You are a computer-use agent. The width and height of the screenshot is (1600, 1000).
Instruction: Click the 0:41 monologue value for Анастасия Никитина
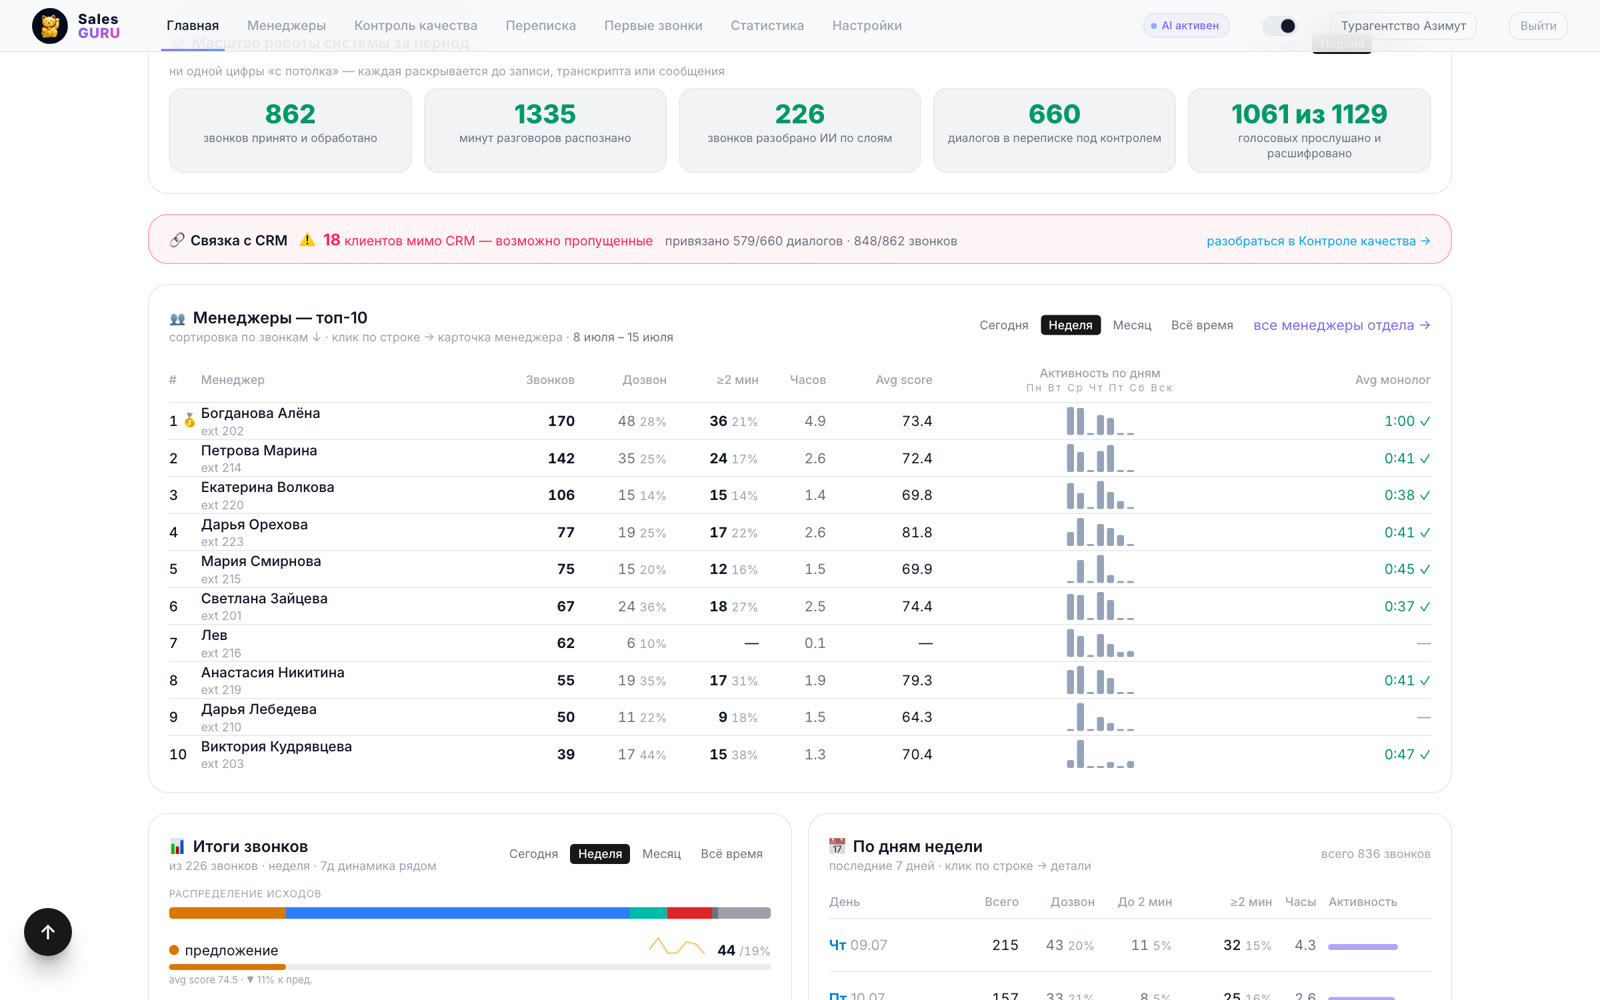coord(1407,680)
